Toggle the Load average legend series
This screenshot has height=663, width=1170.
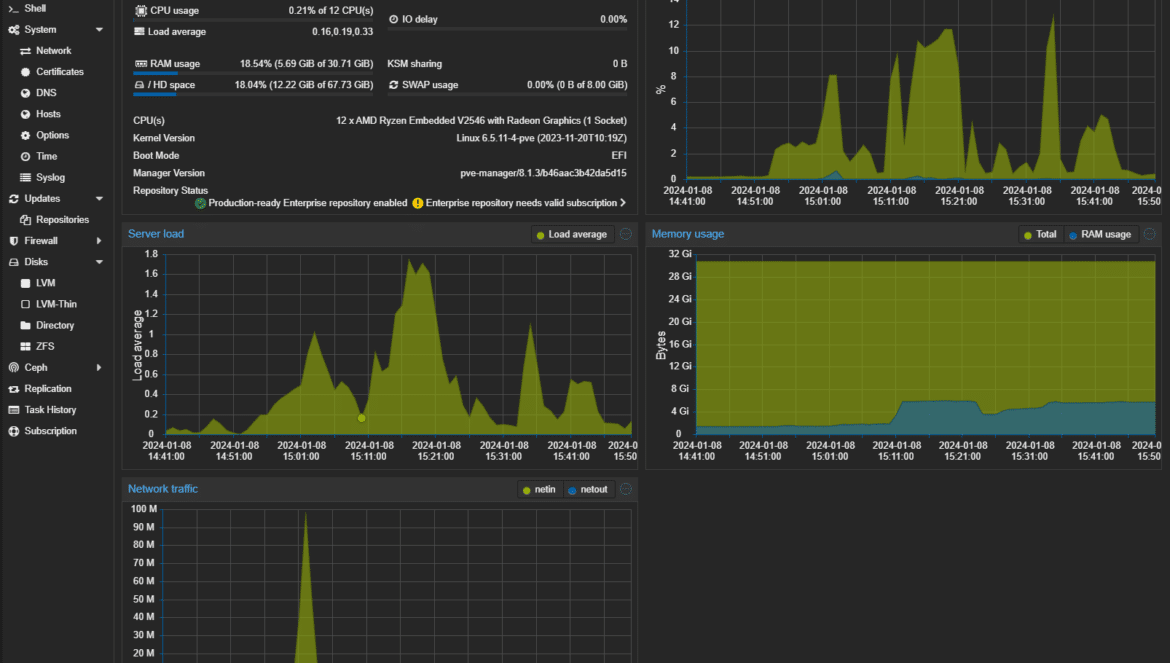pos(572,235)
